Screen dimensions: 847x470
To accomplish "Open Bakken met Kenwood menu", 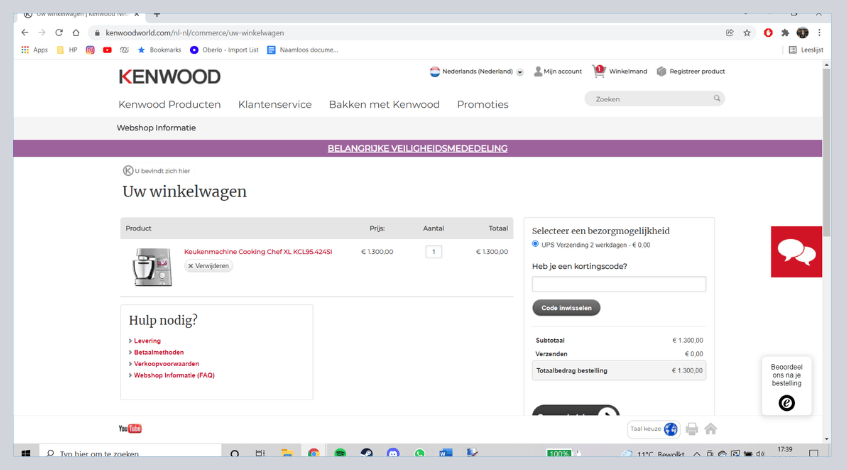I will click(x=384, y=104).
